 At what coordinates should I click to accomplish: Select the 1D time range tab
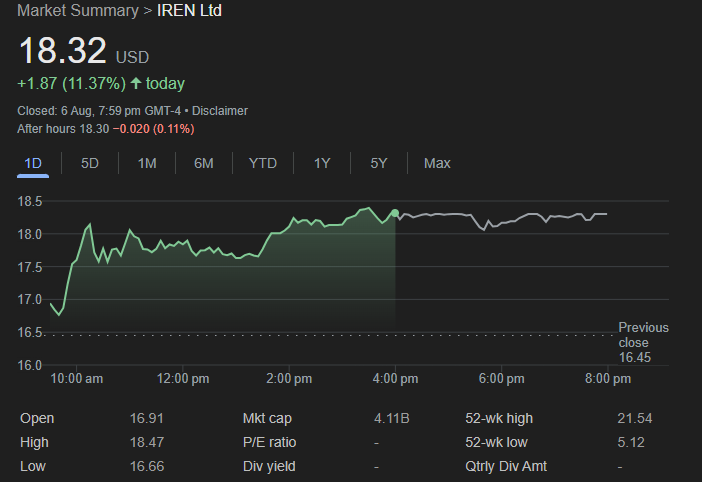tap(33, 163)
